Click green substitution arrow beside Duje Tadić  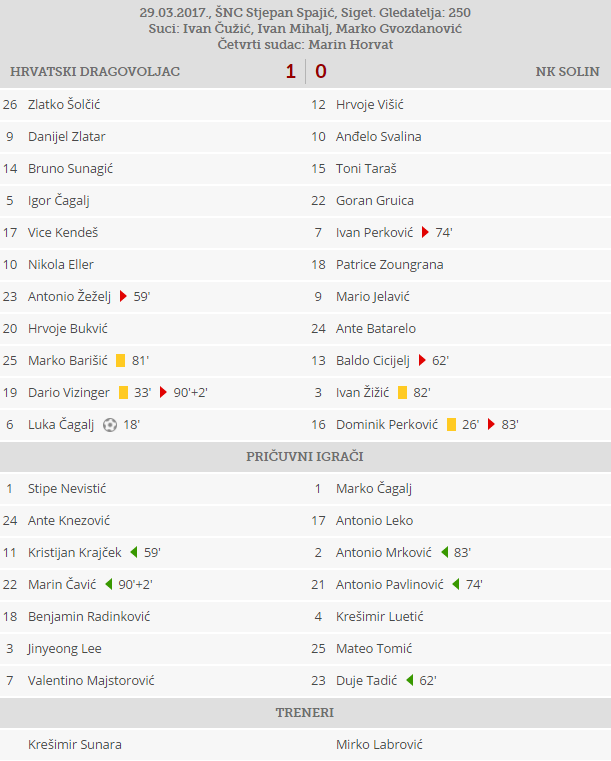[409, 681]
